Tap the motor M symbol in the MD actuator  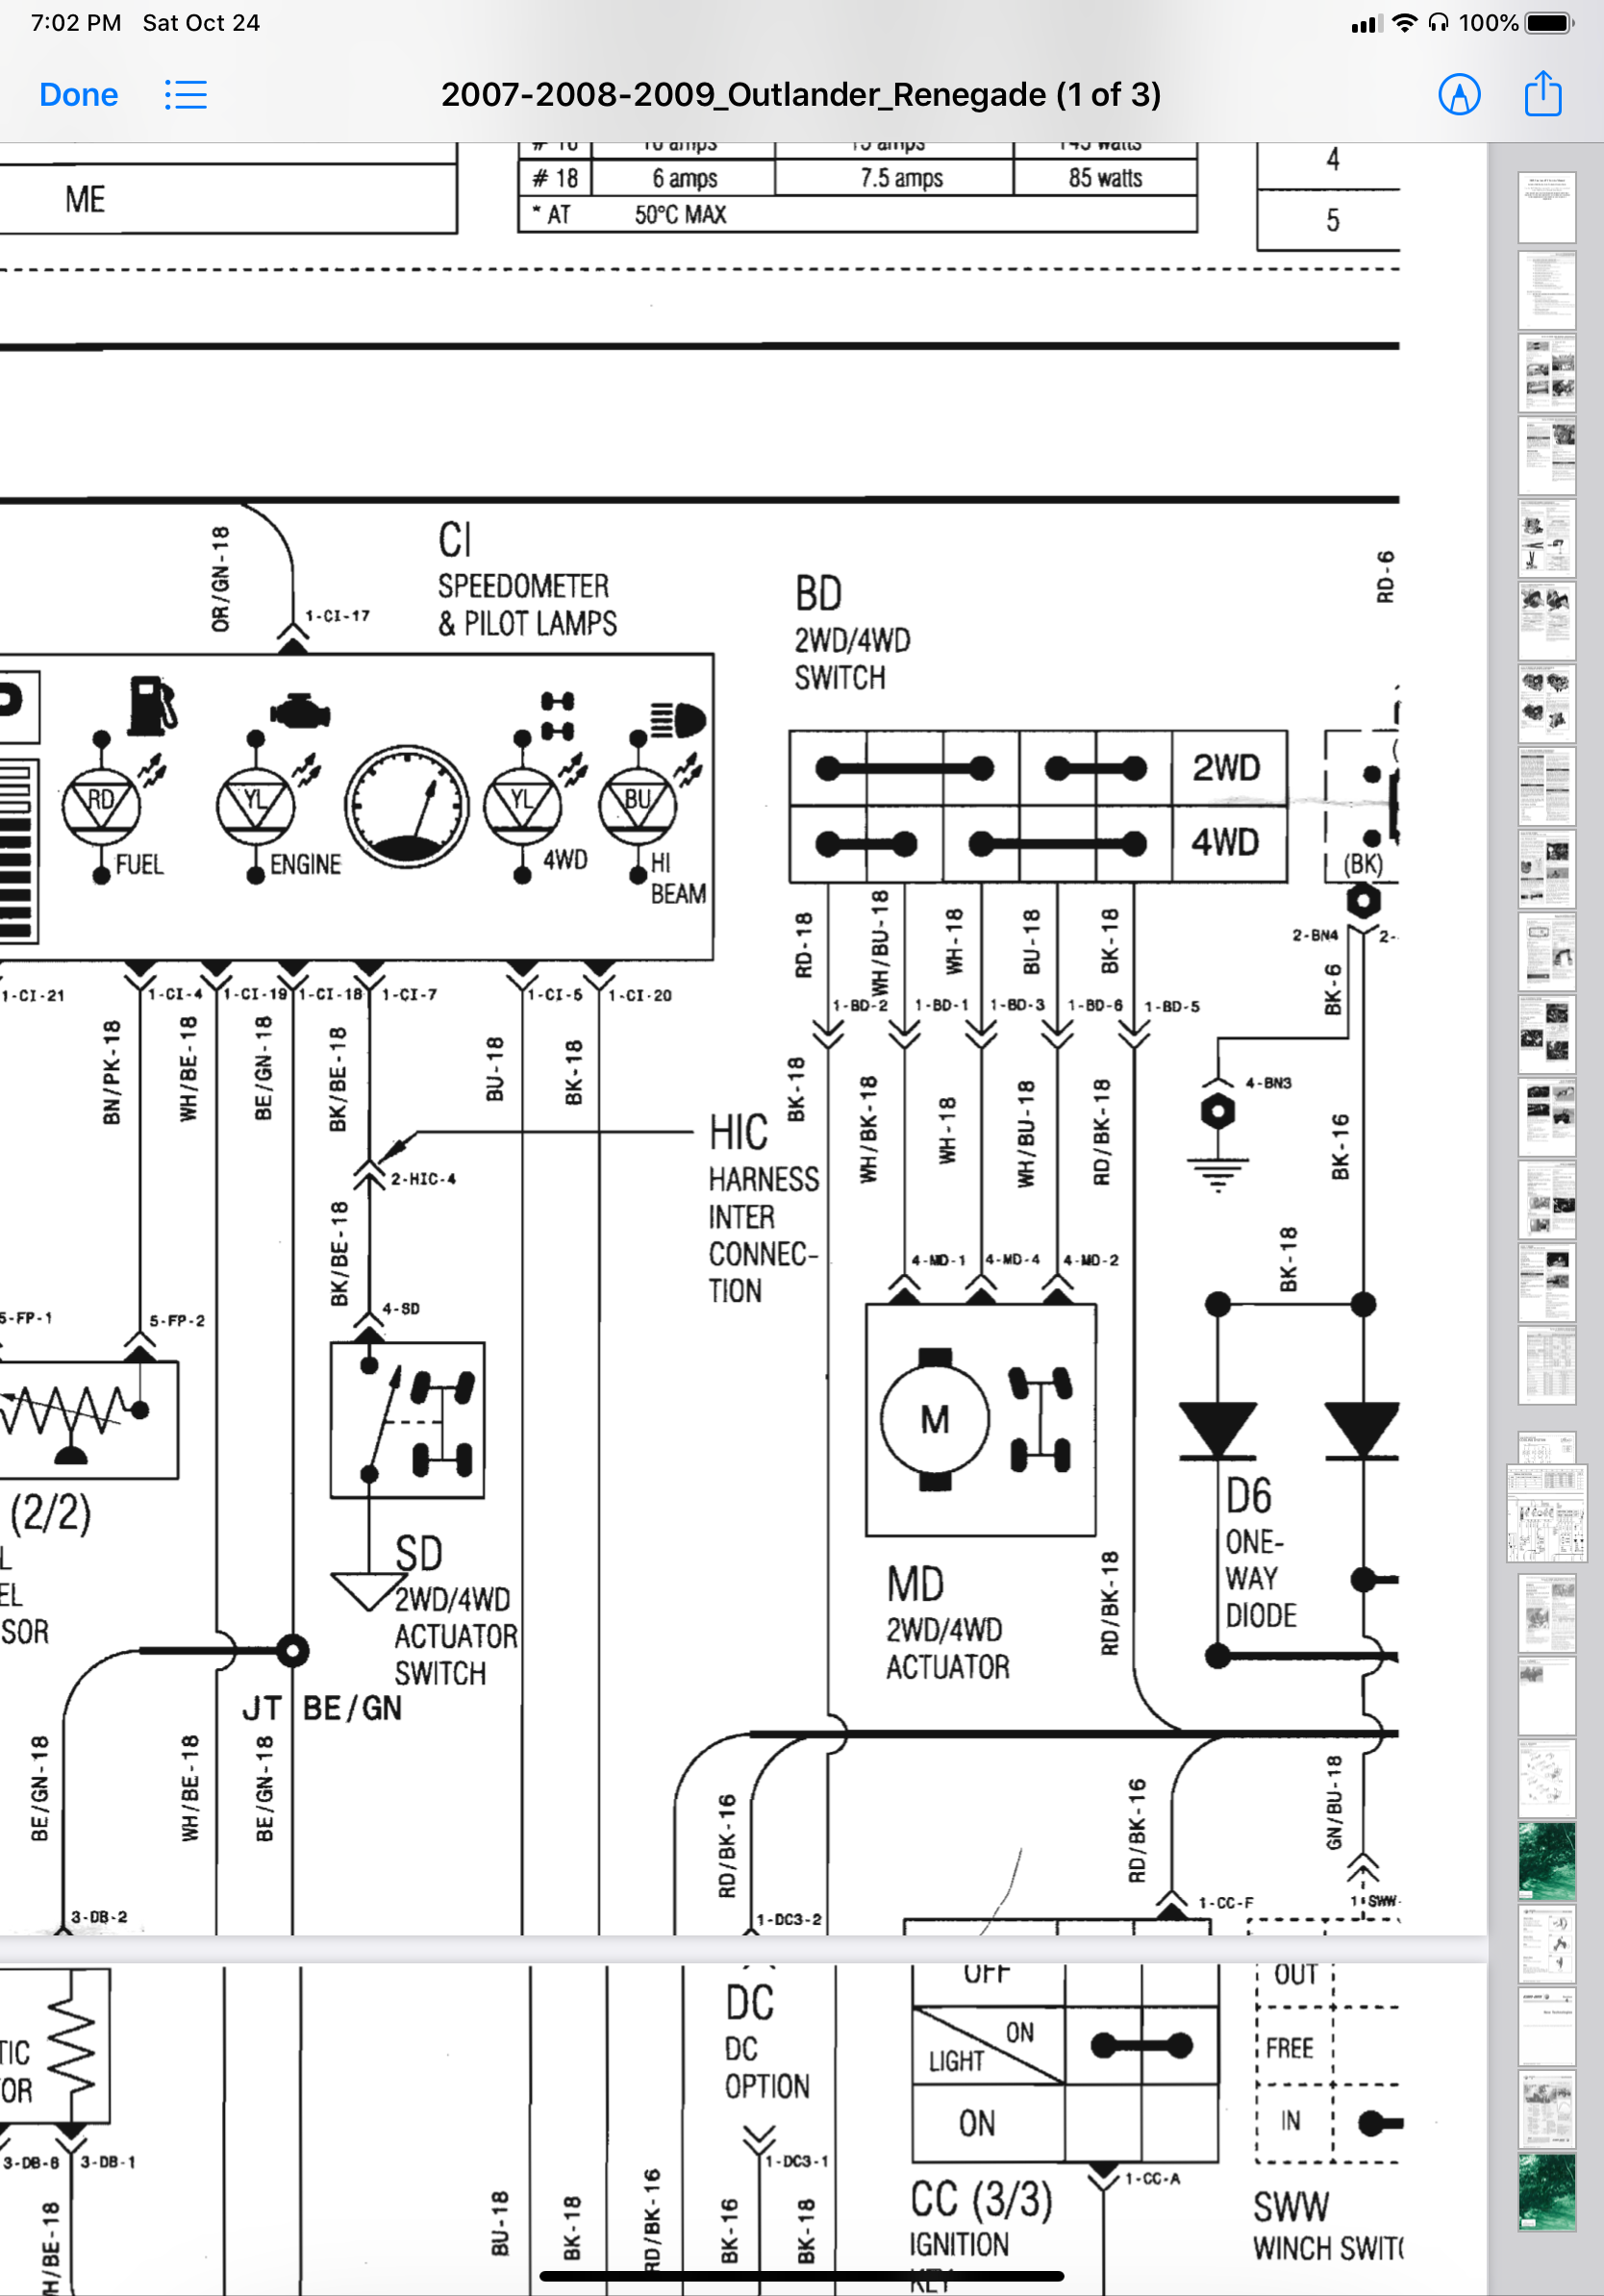(x=934, y=1419)
